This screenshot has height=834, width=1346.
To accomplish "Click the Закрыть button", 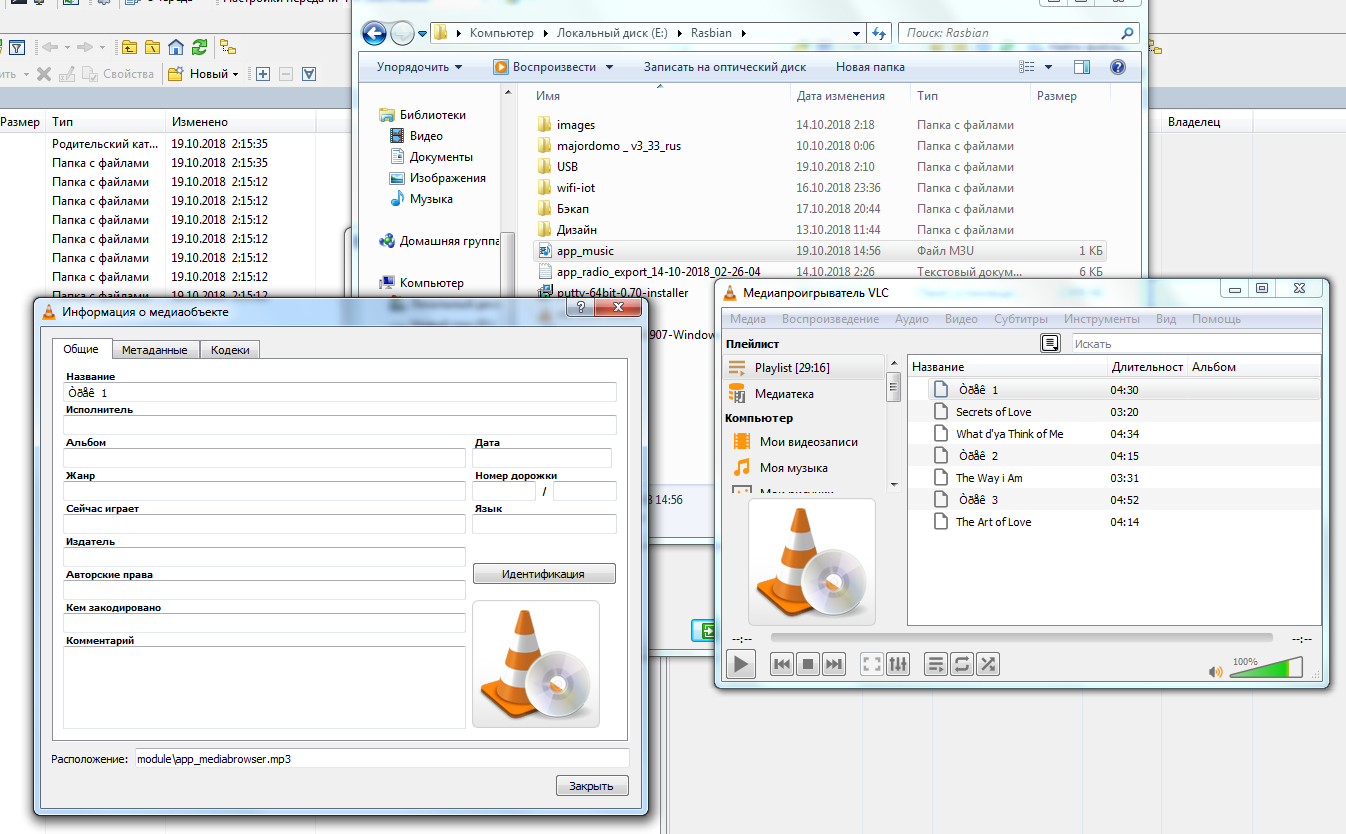I will (x=591, y=786).
